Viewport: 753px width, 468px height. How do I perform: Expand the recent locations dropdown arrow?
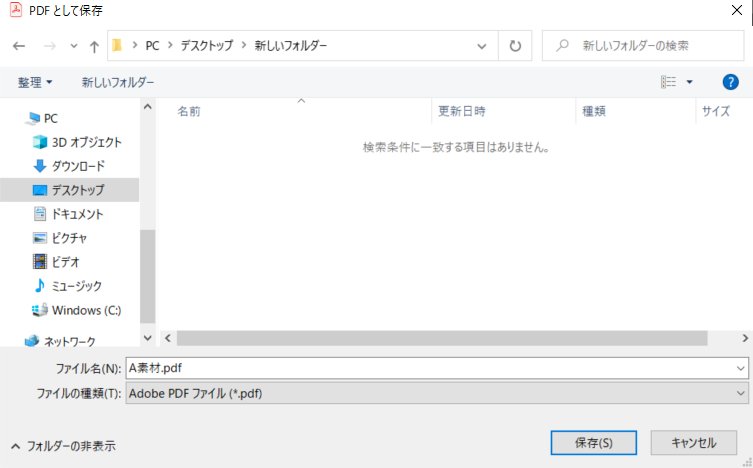(74, 46)
